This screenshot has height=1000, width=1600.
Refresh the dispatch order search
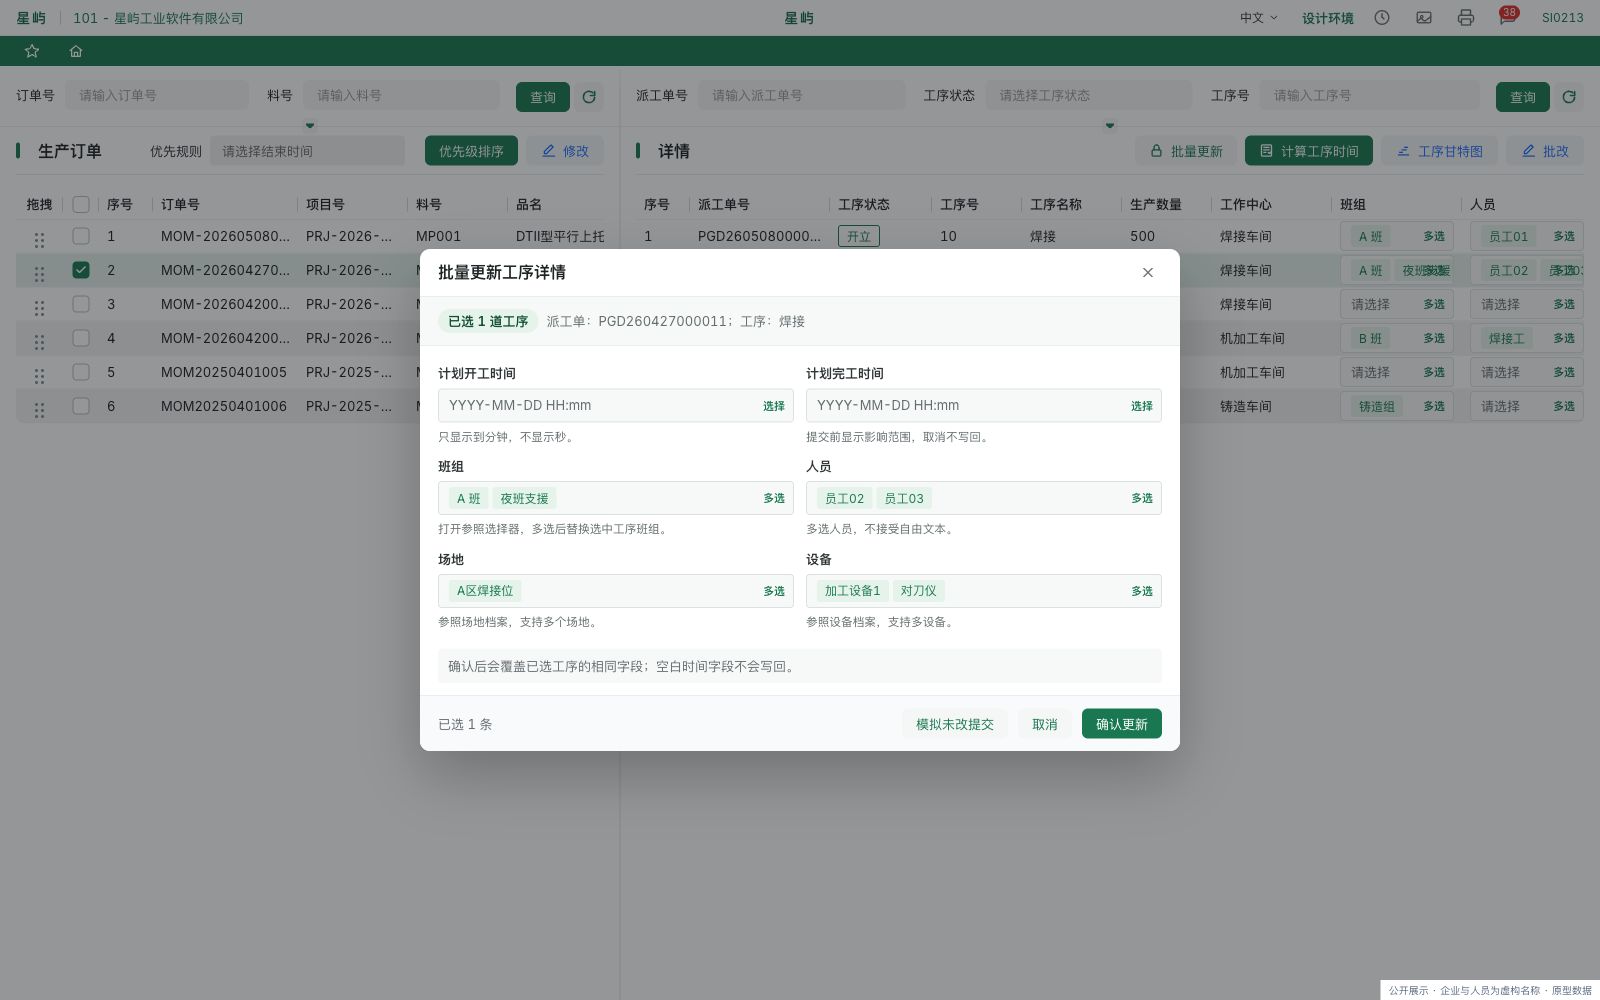(1569, 97)
